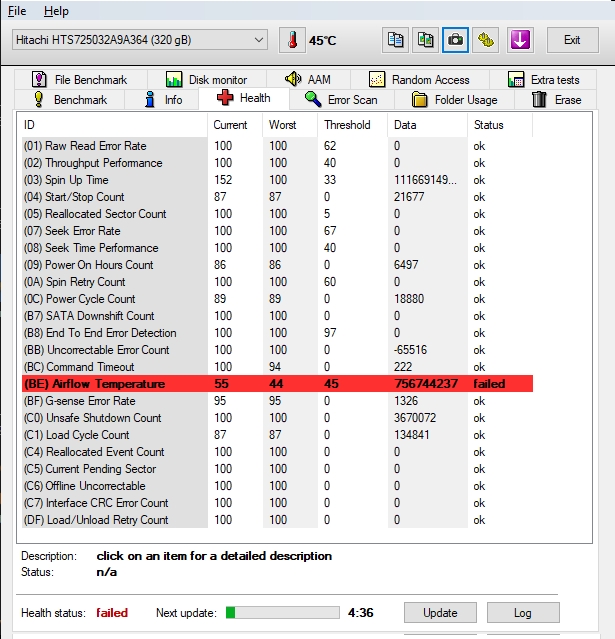615x639 pixels.
Task: Select the (C7) Interface CRC Error Count row
Action: pos(277,503)
